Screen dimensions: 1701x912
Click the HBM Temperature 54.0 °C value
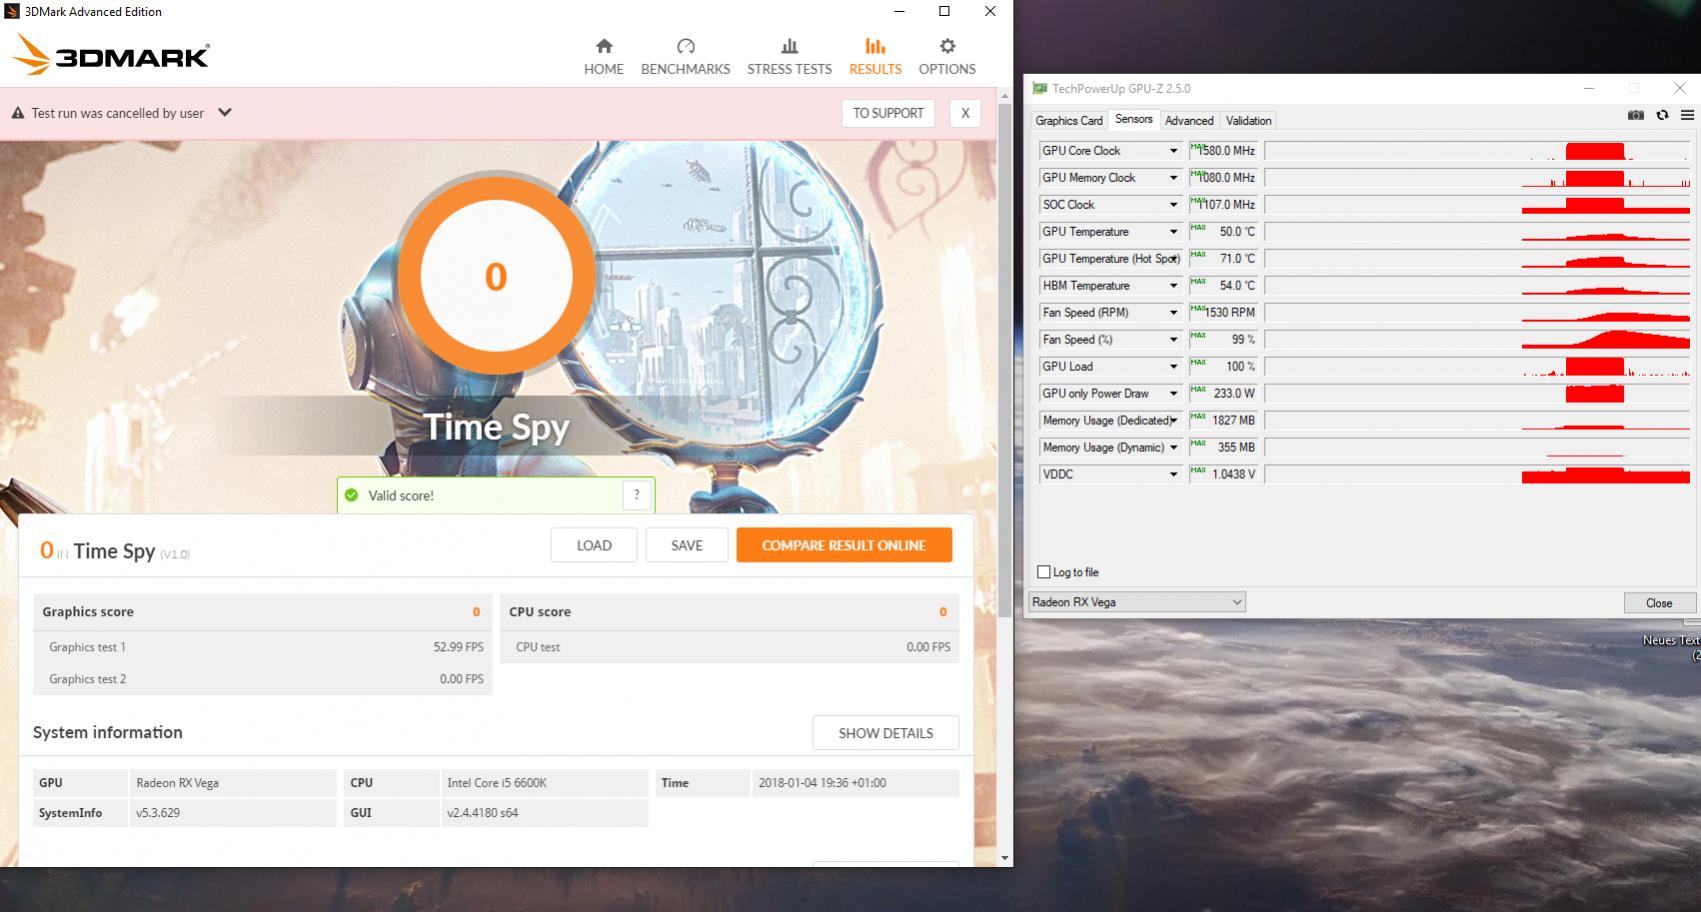(x=1223, y=286)
